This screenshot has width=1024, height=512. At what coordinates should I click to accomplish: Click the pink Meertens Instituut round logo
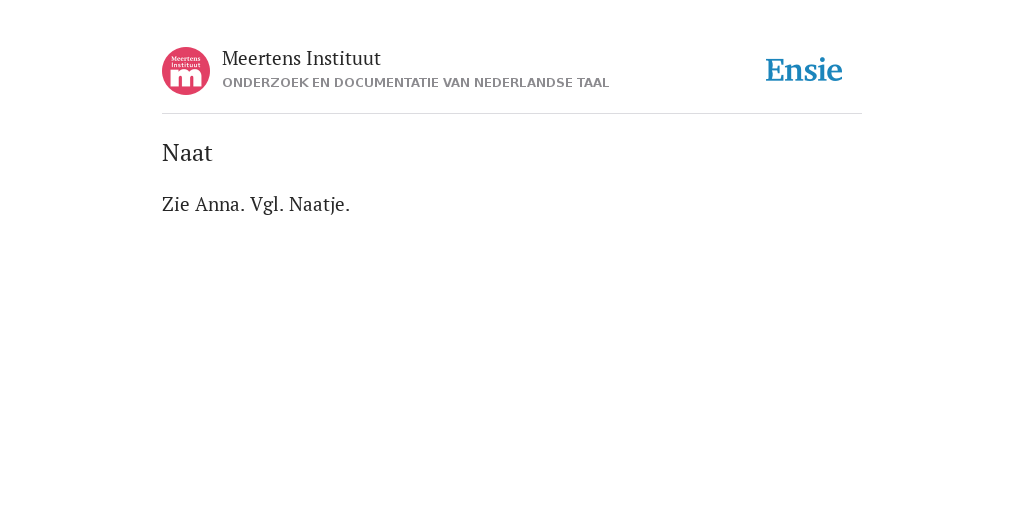pyautogui.click(x=186, y=71)
